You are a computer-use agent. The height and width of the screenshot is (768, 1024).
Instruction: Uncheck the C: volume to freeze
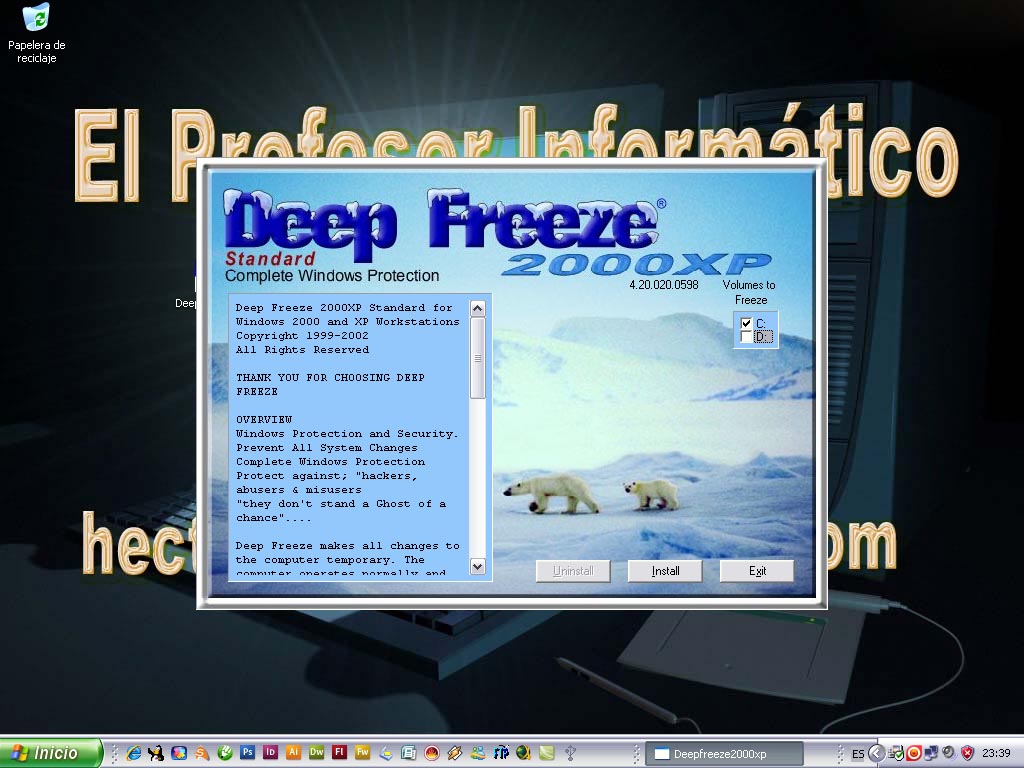pos(745,322)
